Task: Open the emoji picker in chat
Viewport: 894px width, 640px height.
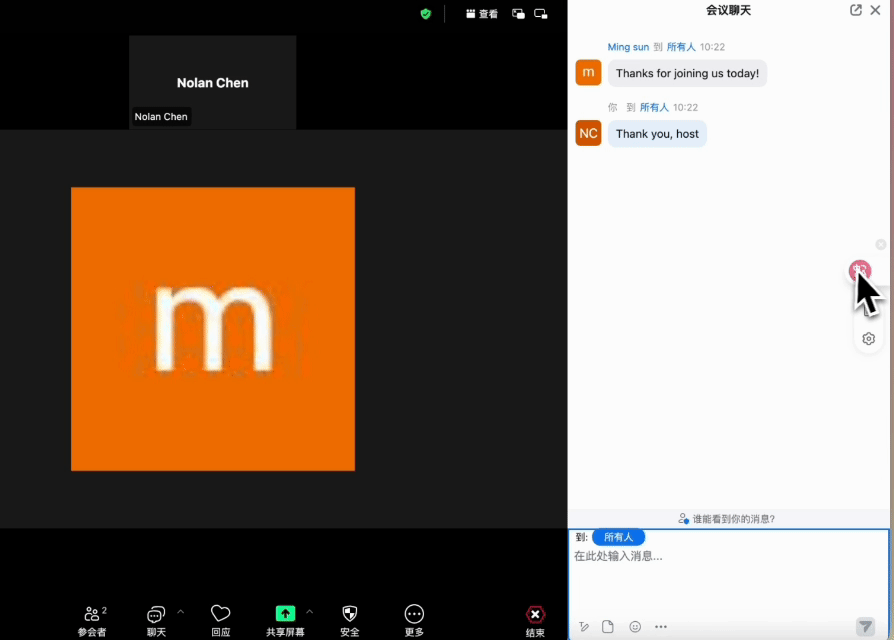Action: coord(635,627)
